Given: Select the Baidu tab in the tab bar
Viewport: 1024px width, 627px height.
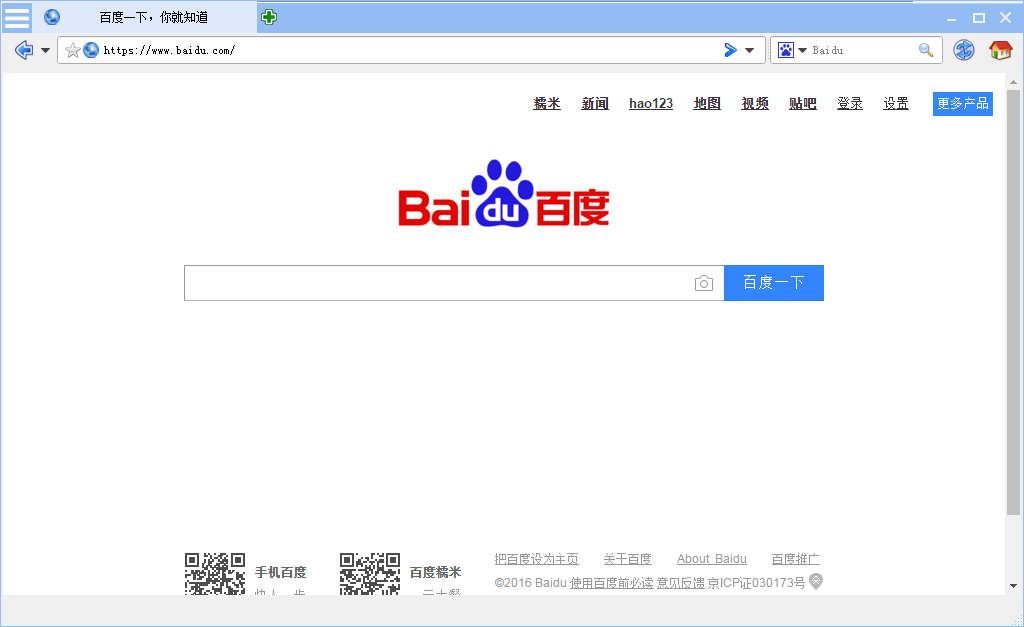Looking at the screenshot, I should pos(144,17).
